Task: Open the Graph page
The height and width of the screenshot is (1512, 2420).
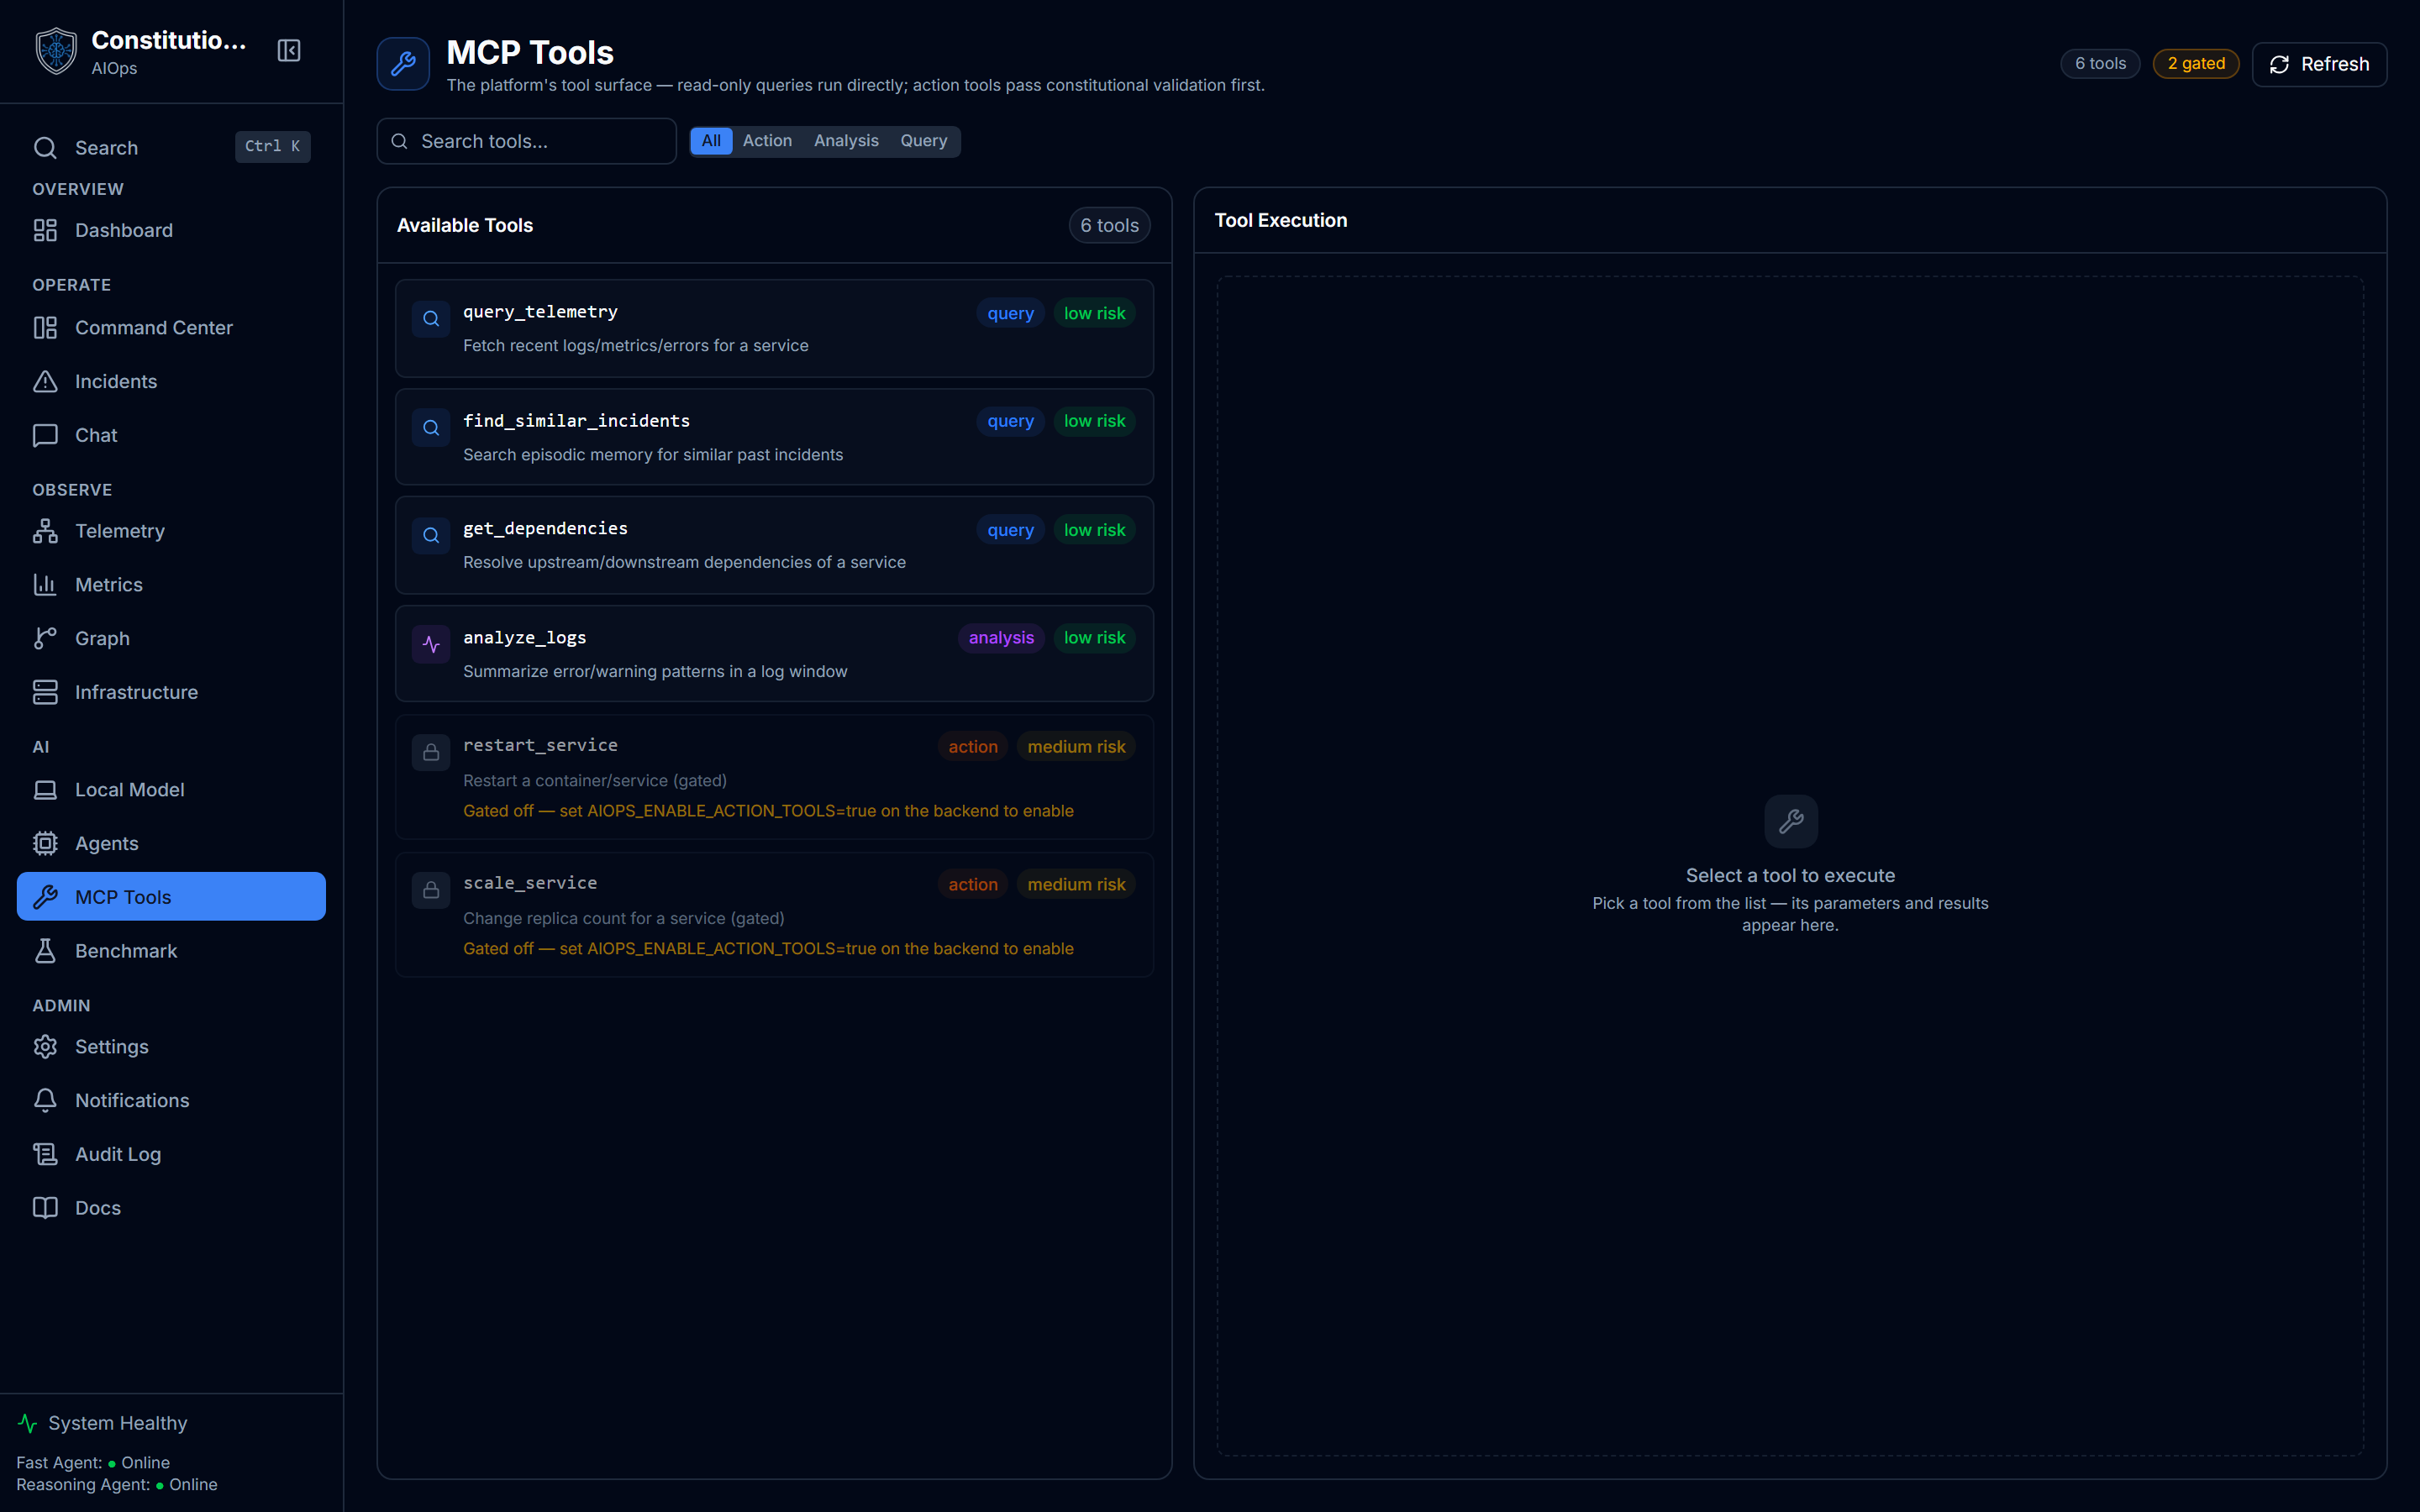Action: (171, 638)
